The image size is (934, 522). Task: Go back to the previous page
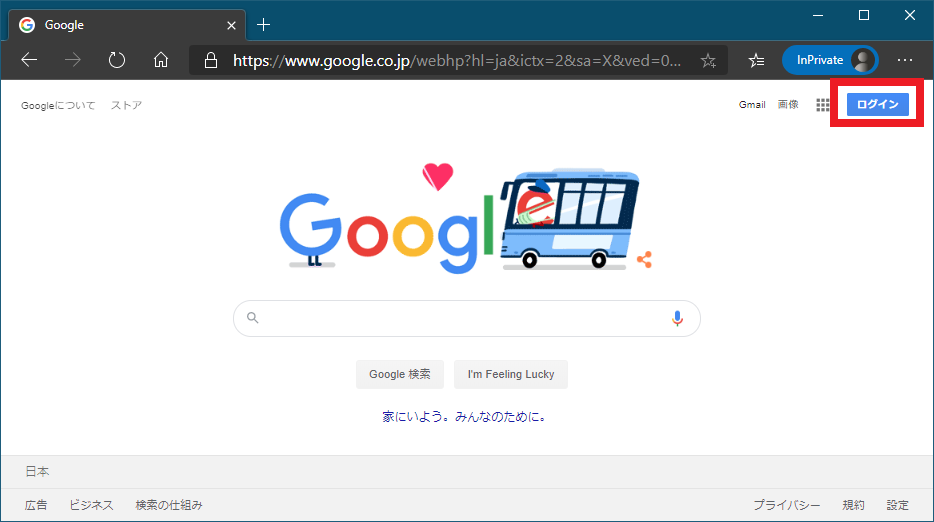29,60
